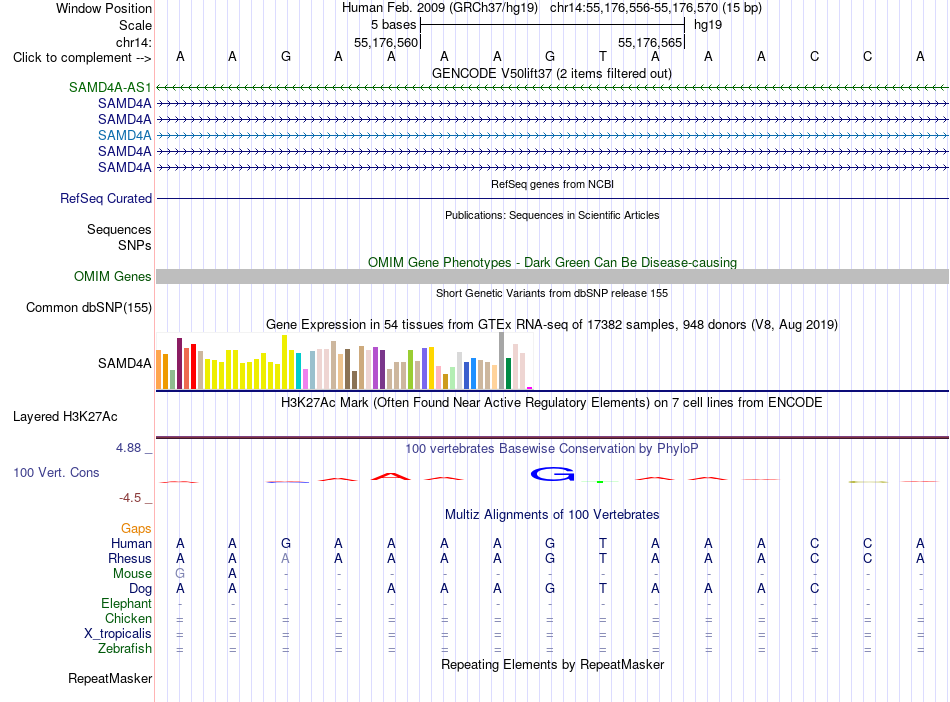Screen dimensions: 950x702
Task: Click the H3K27Ac Mark ENCODE title
Action: pos(551,403)
